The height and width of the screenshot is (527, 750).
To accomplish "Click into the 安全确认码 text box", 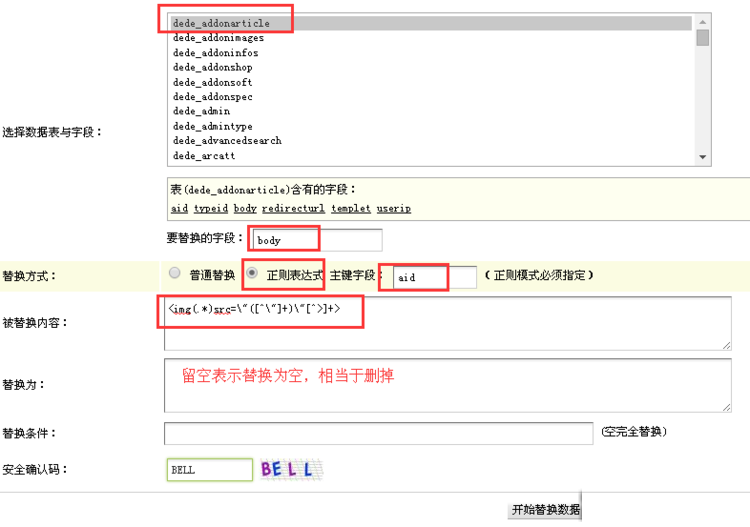I will 210,469.
